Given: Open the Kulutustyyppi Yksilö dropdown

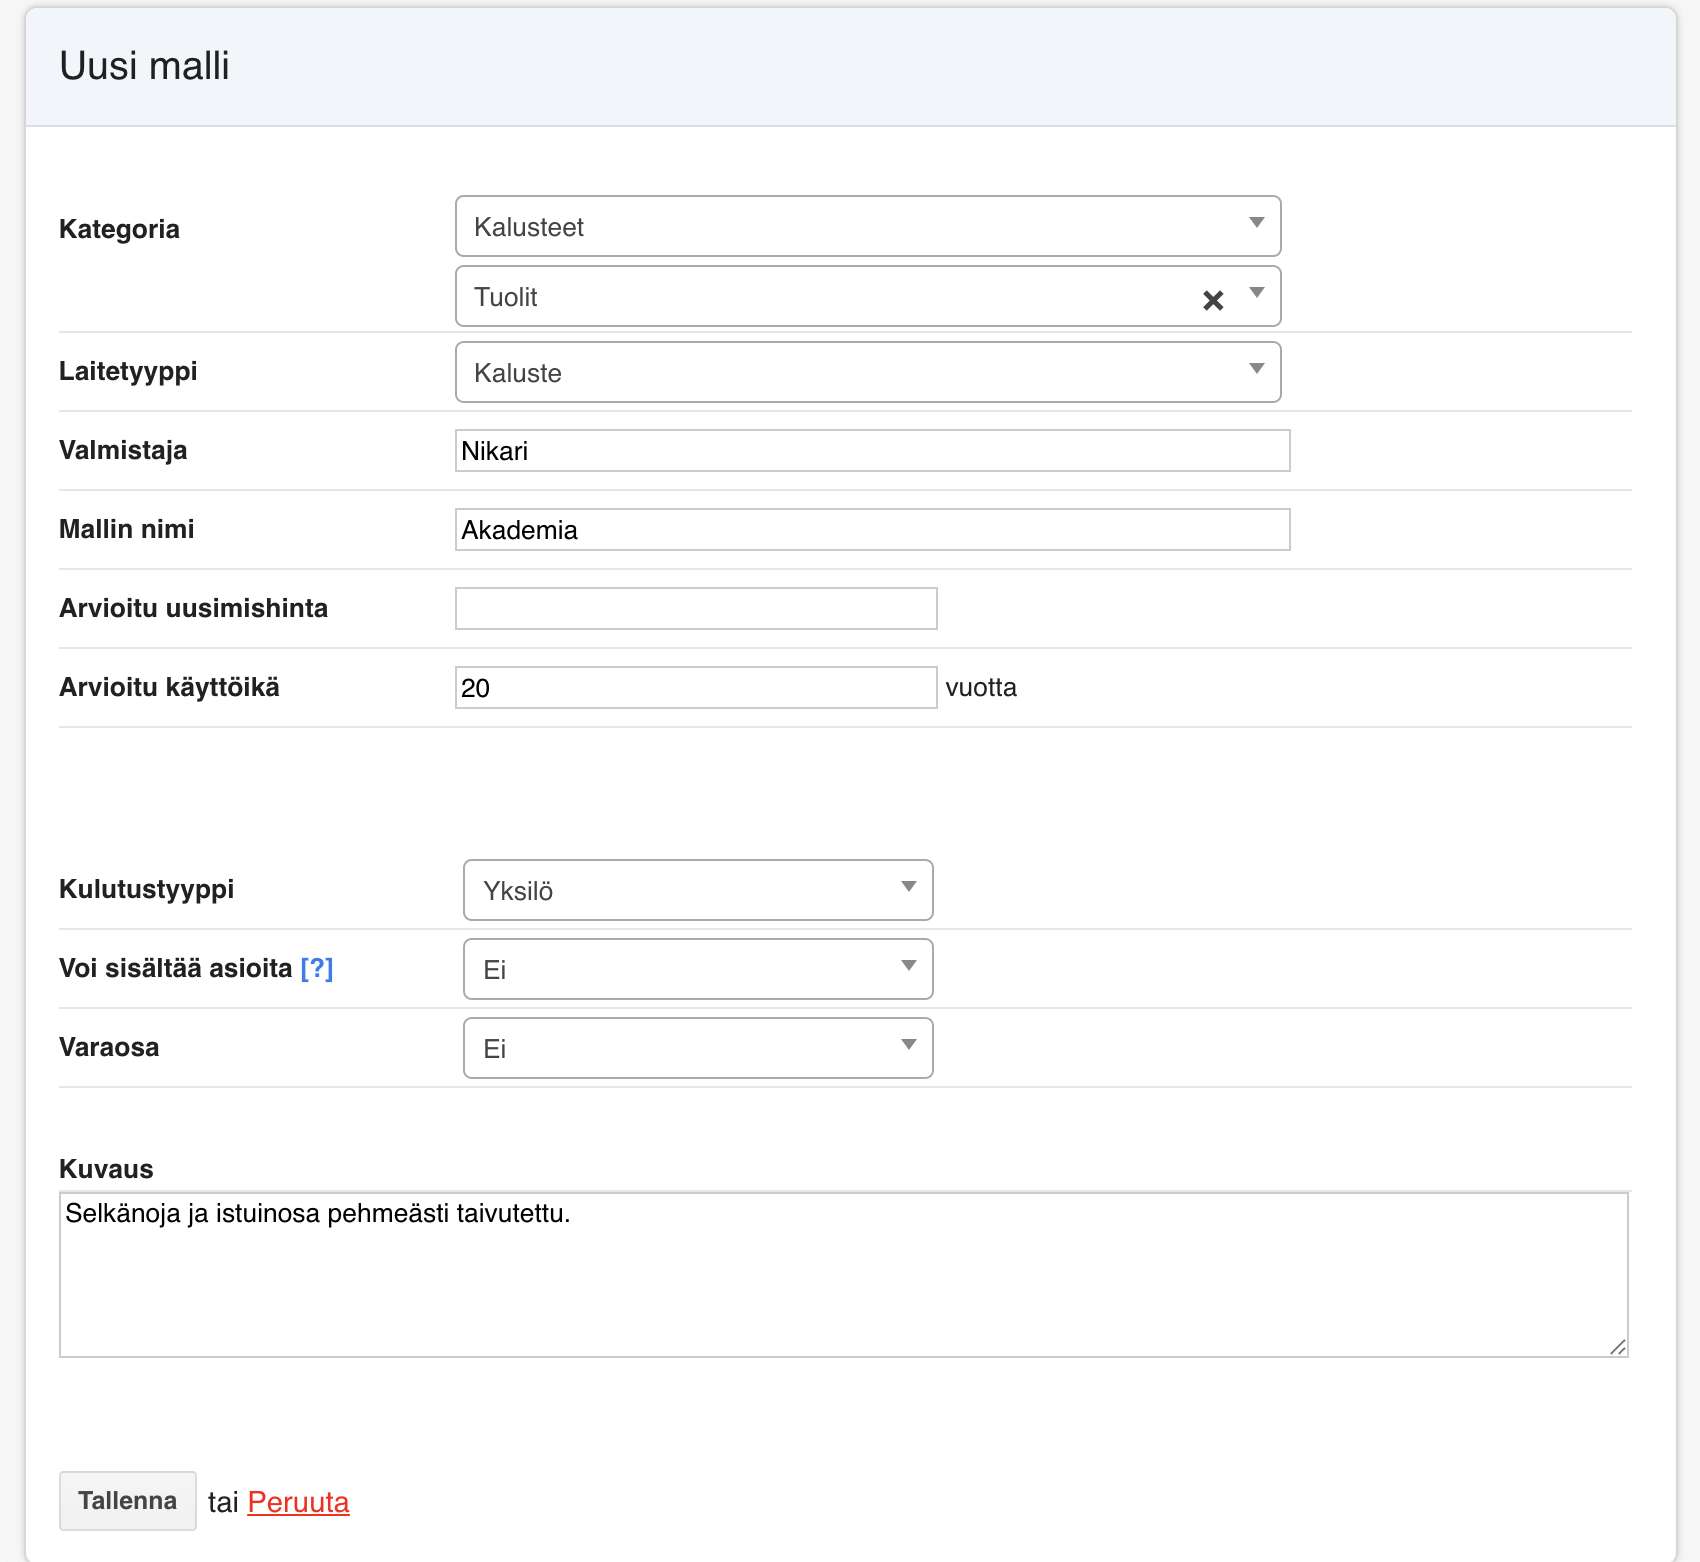Looking at the screenshot, I should [698, 890].
